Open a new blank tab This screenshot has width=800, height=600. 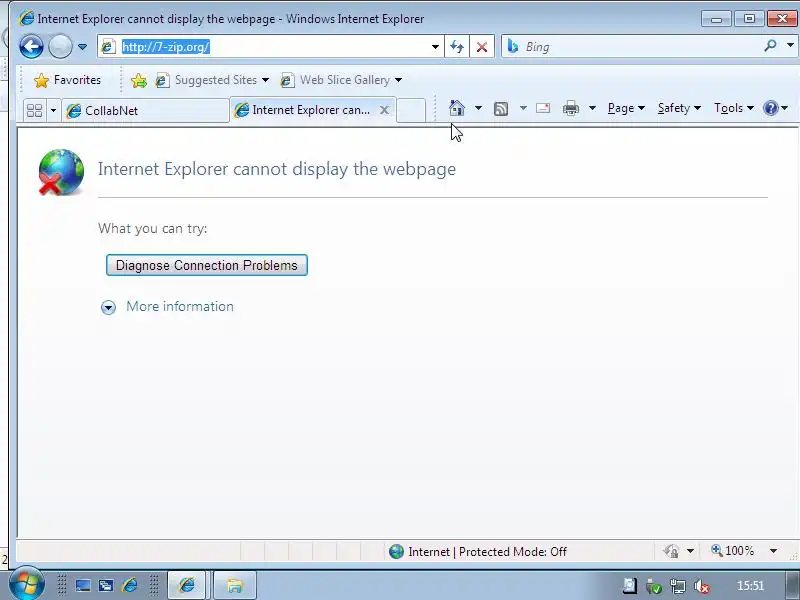(x=411, y=110)
